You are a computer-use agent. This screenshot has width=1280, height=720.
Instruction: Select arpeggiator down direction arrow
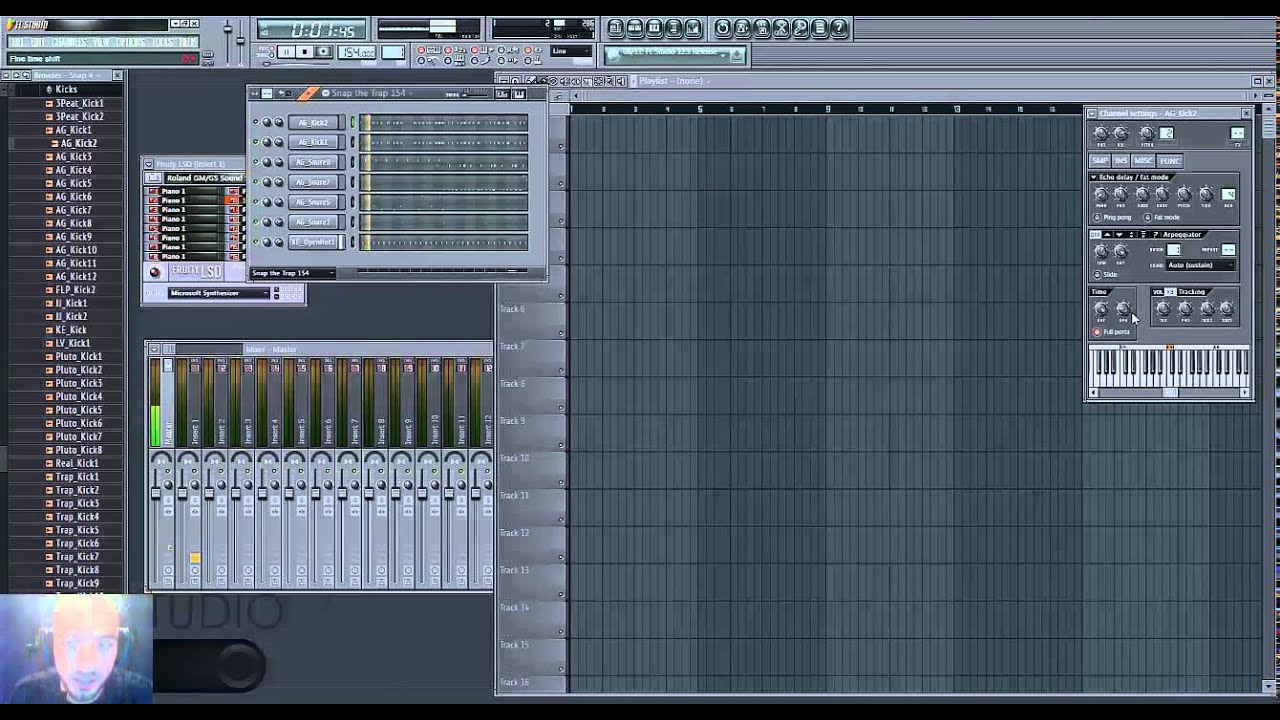click(x=1119, y=235)
